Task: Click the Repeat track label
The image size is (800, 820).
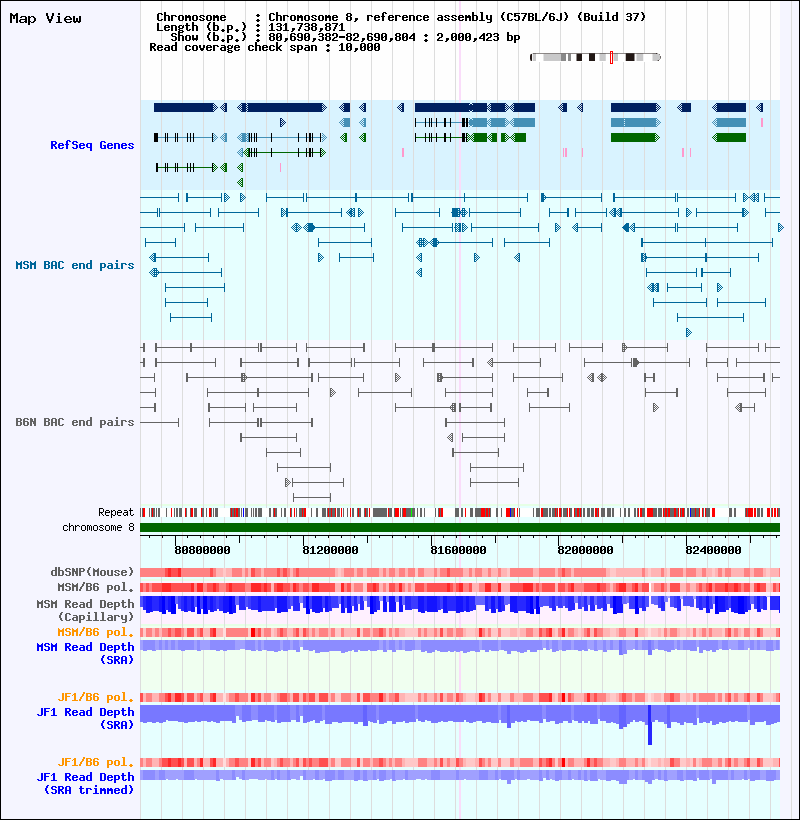Action: click(x=116, y=512)
